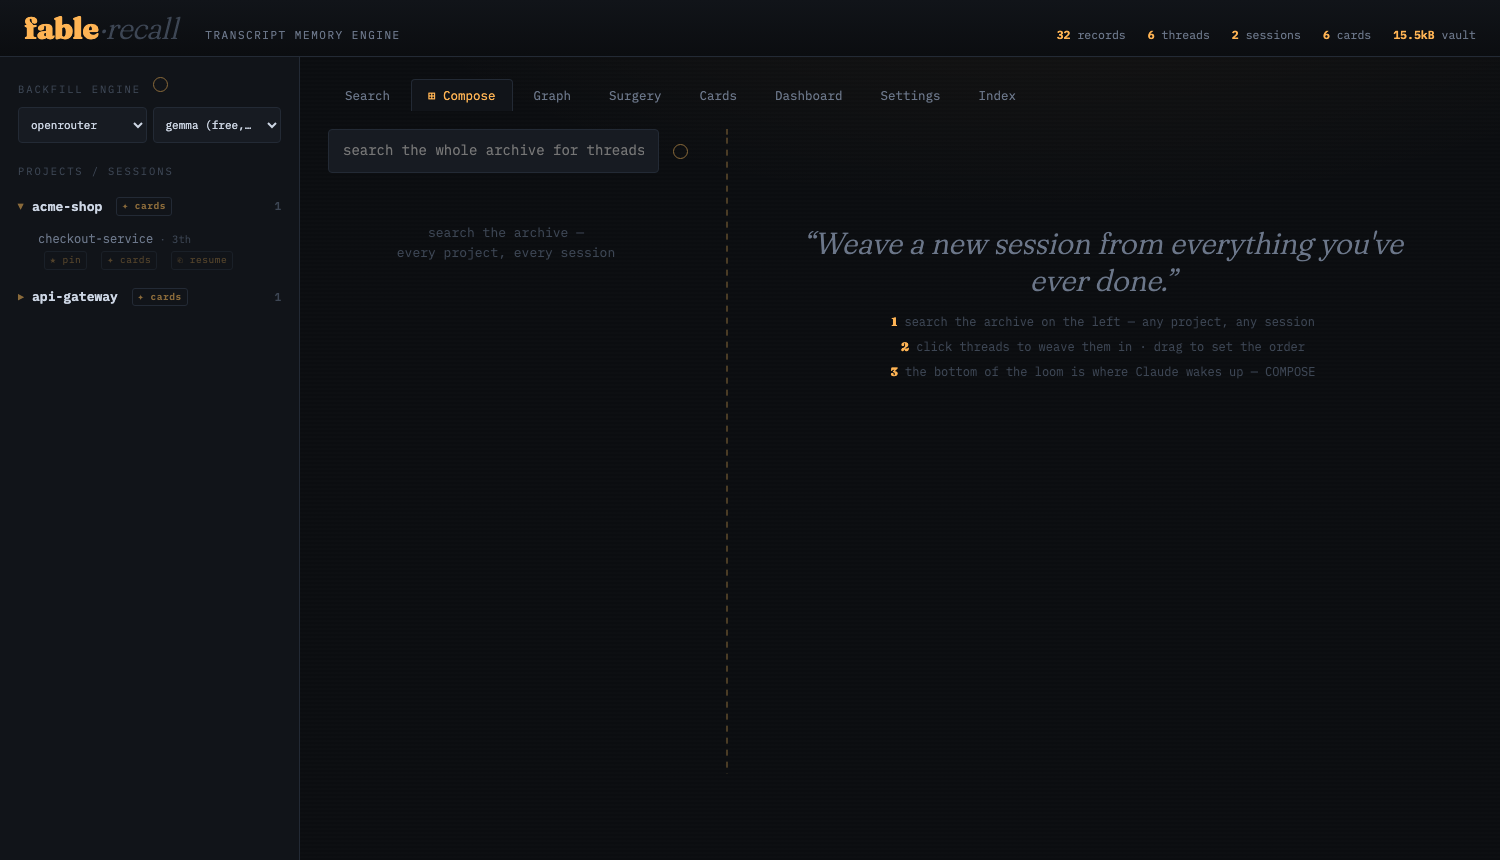
Task: Click step 1 search the archive instruction
Action: click(x=1103, y=322)
